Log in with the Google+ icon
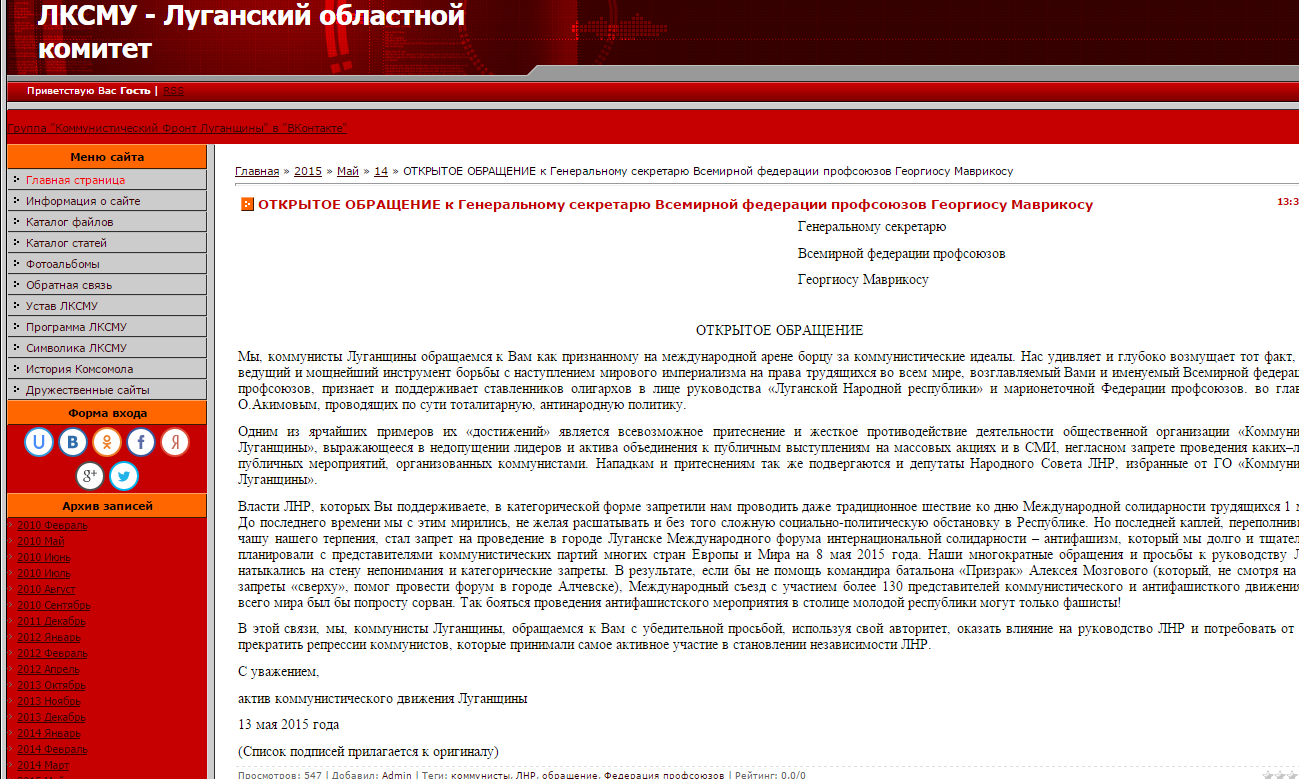The width and height of the screenshot is (1299, 779). pyautogui.click(x=90, y=476)
